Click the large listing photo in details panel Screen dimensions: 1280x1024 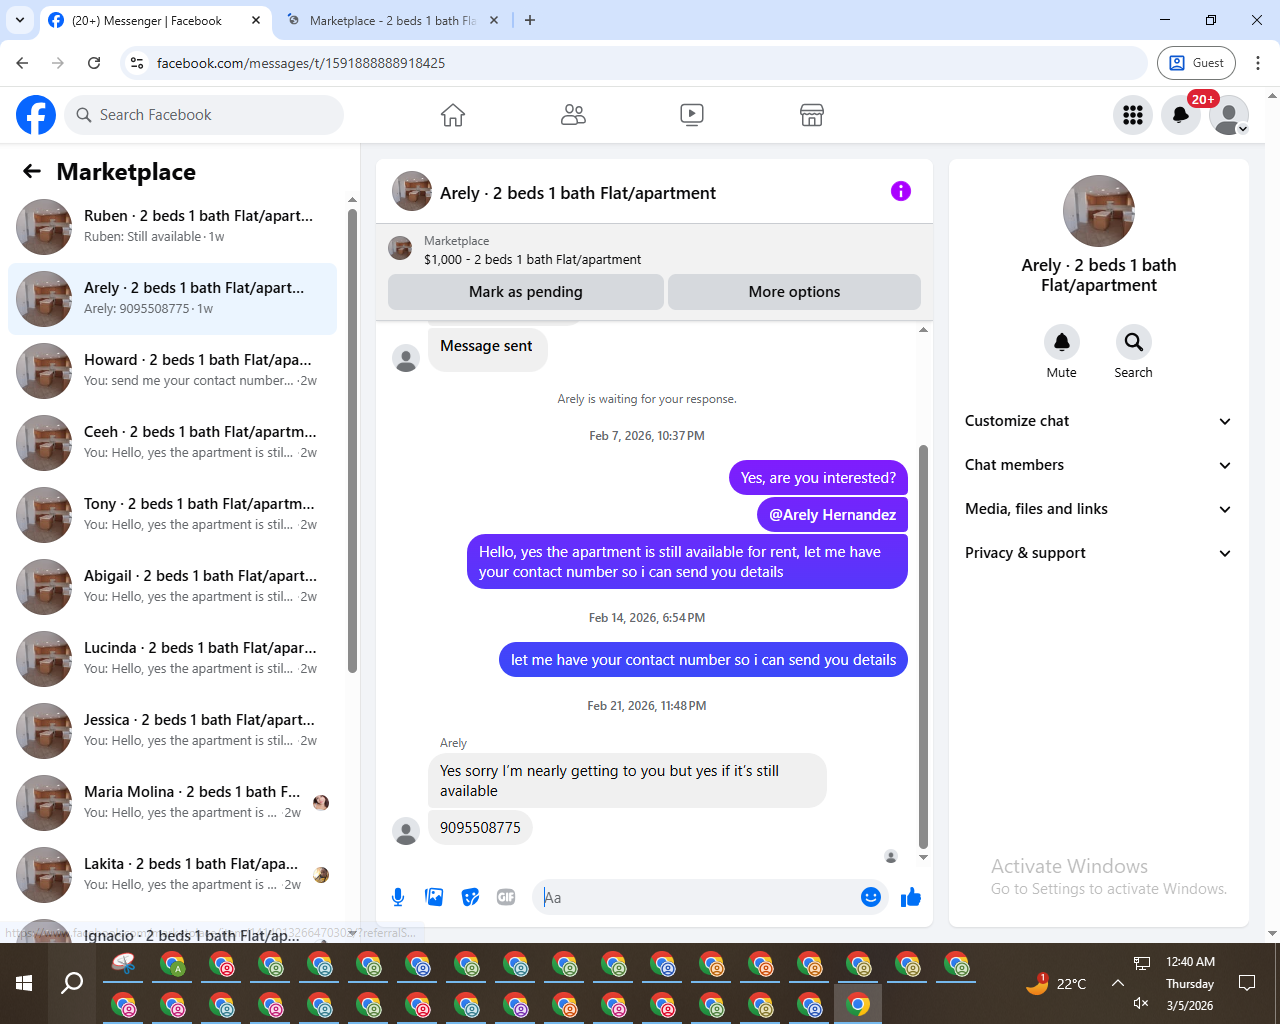coord(1099,211)
